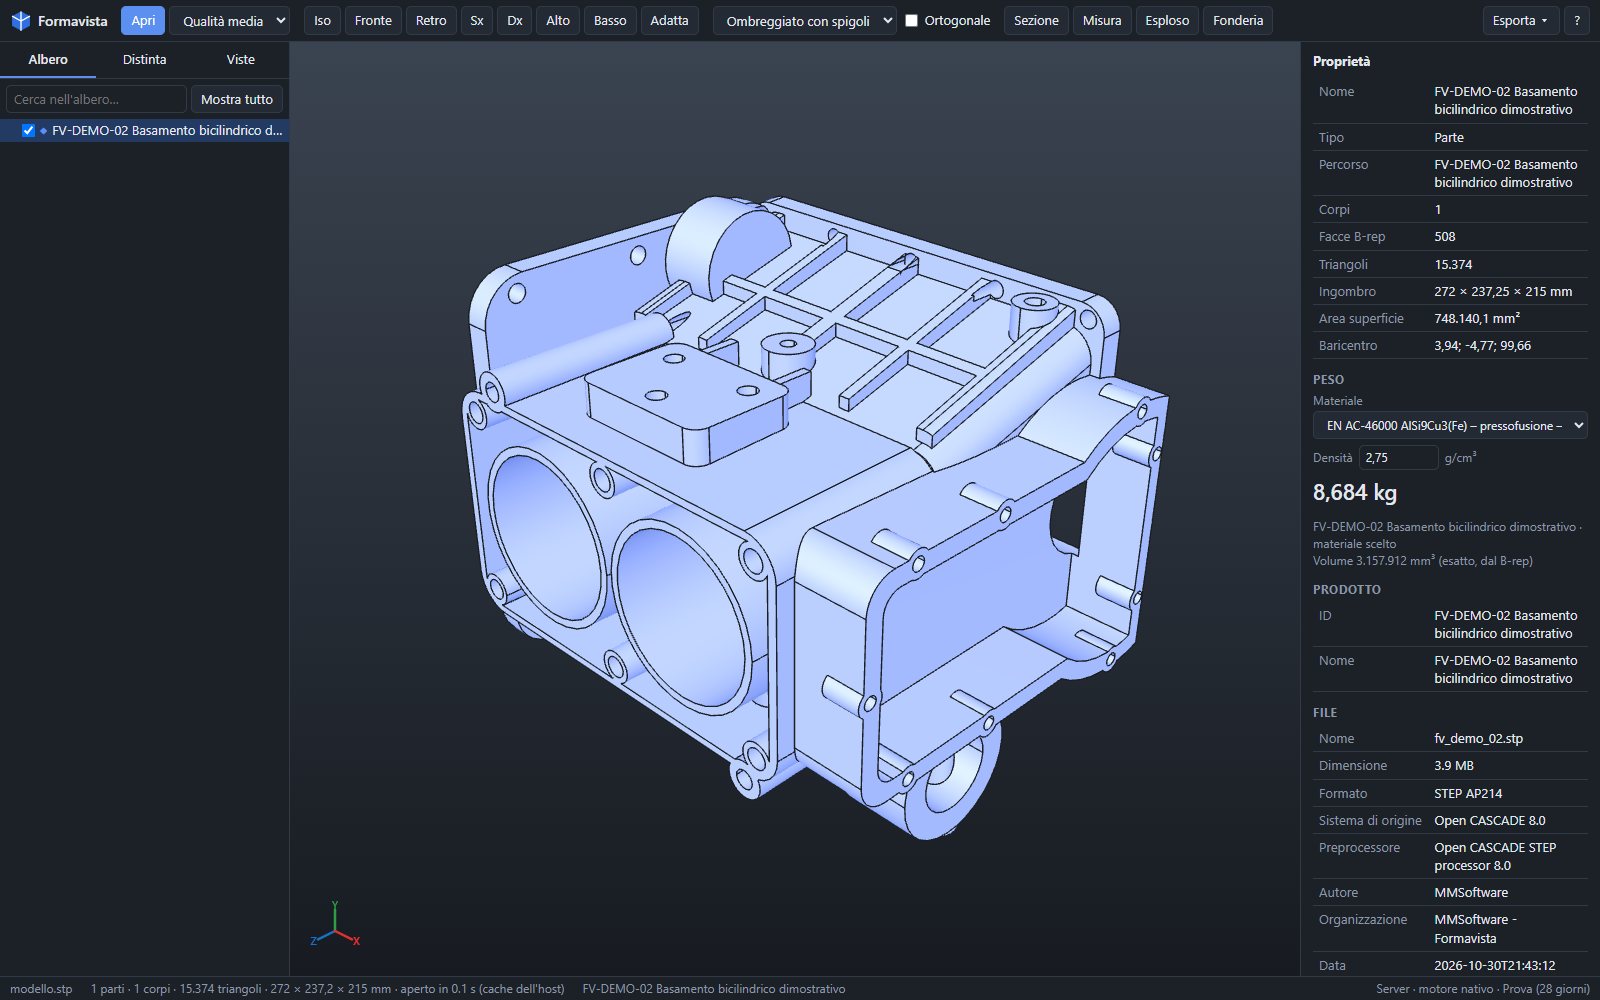This screenshot has width=1600, height=1000.
Task: Open the Ombreggiato con spigoli display dropdown
Action: click(x=804, y=21)
